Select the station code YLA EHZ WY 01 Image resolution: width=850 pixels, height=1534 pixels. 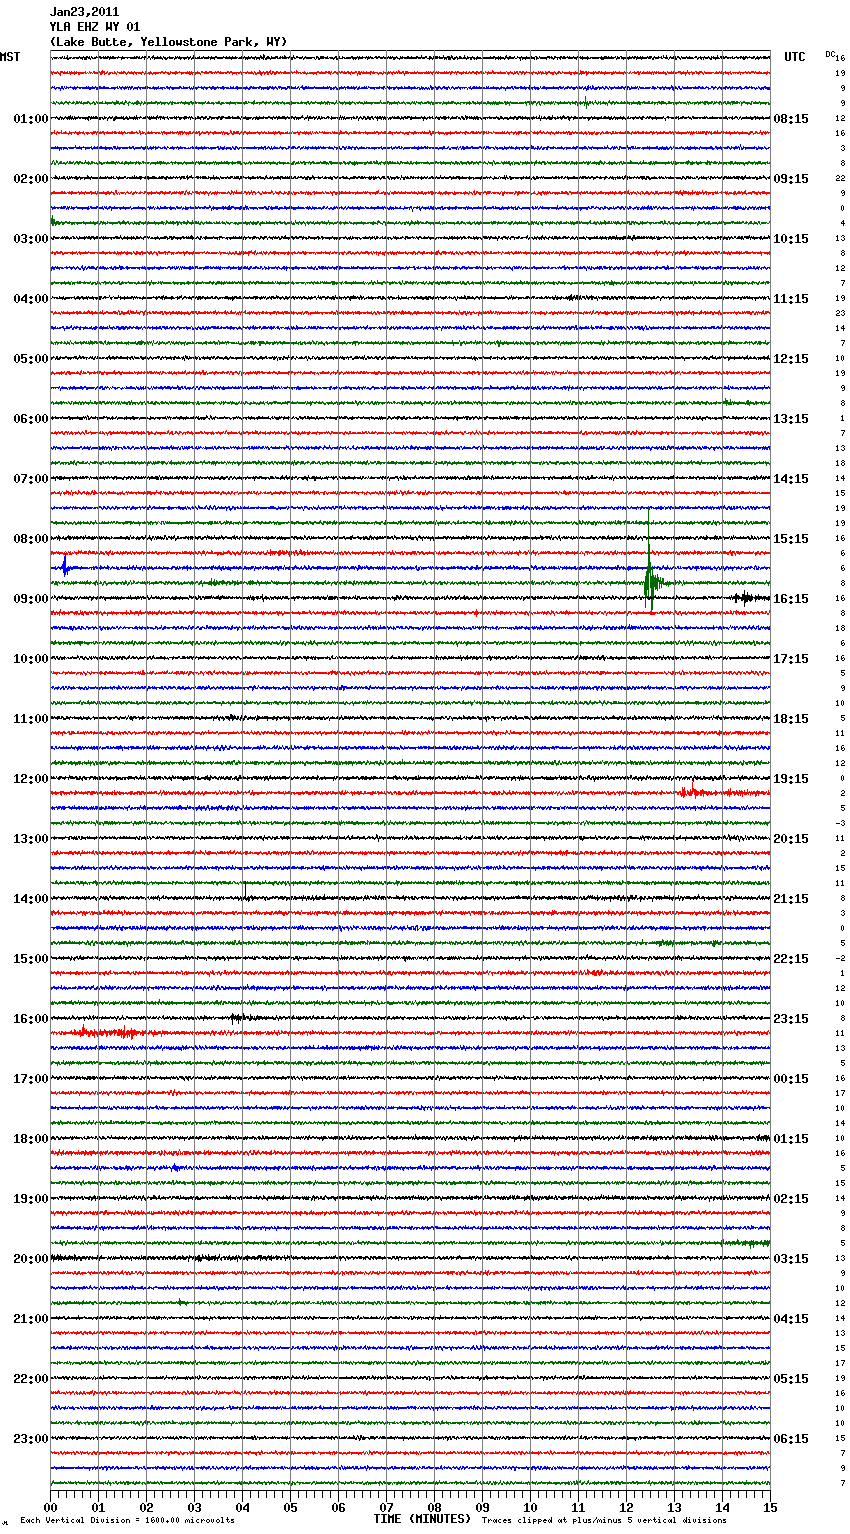click(95, 27)
